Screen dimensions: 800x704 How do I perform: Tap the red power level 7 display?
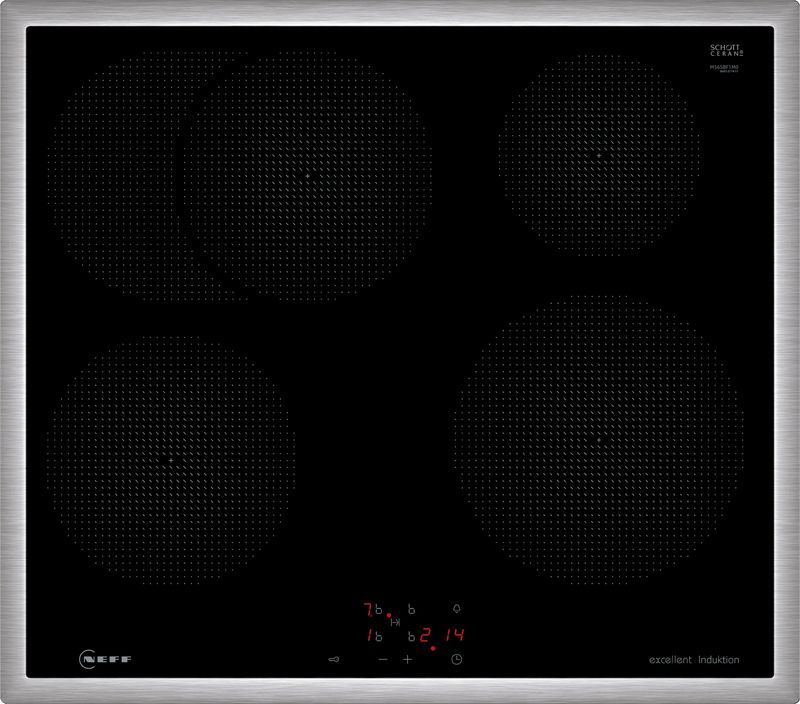[367, 608]
